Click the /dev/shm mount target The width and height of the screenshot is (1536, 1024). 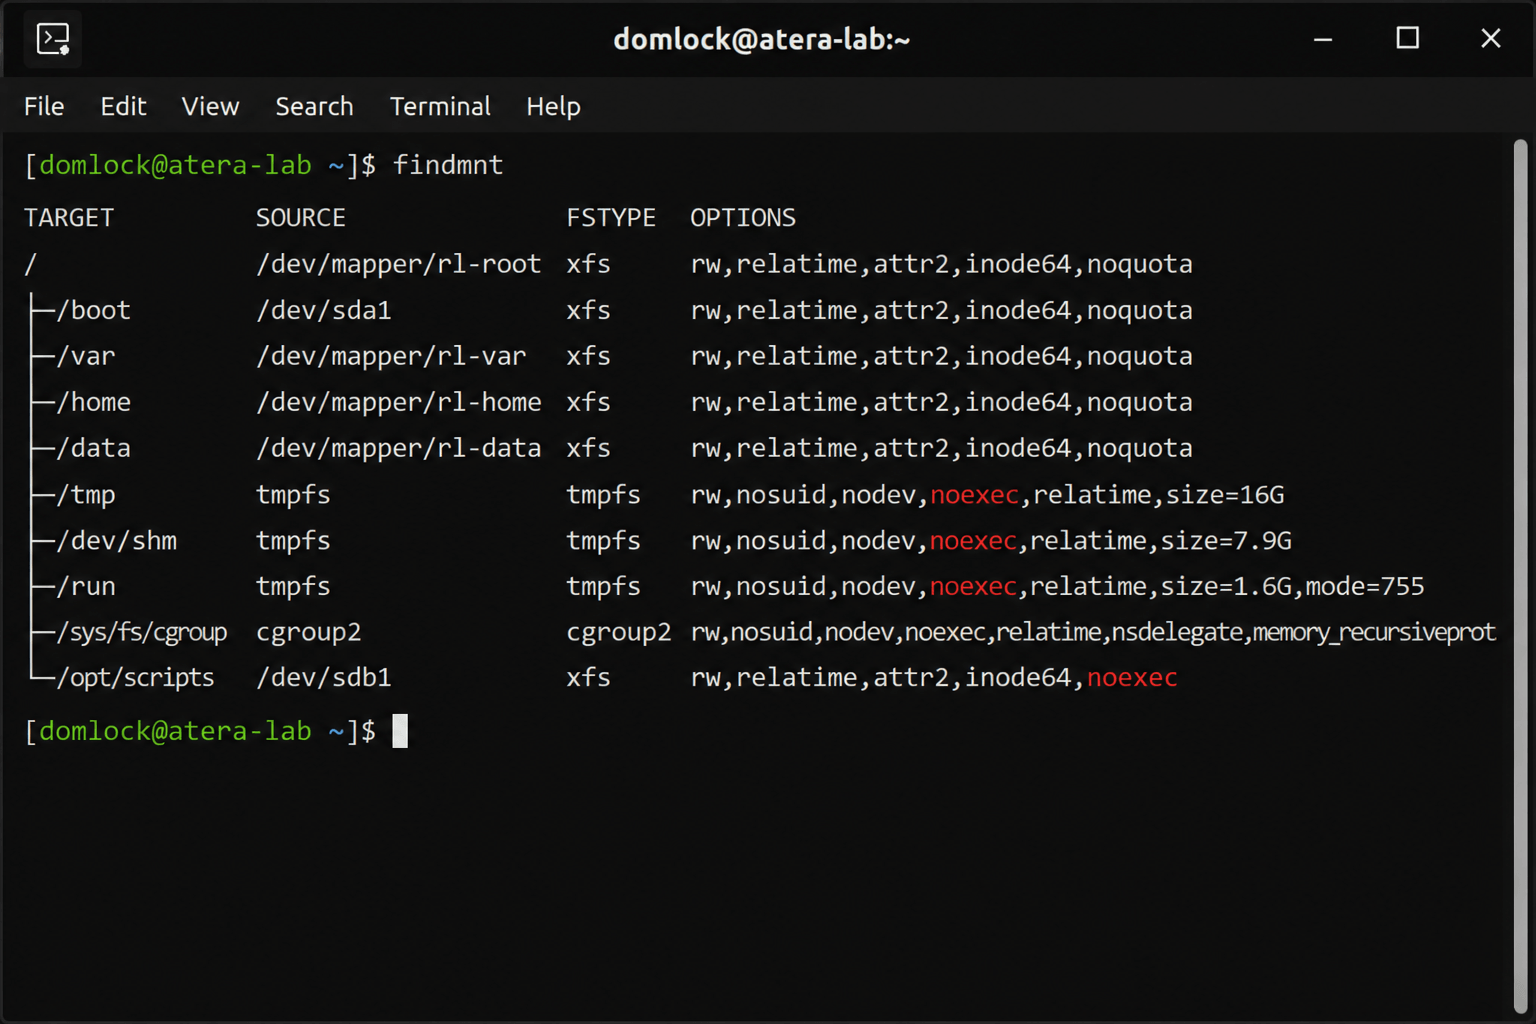[x=117, y=541]
